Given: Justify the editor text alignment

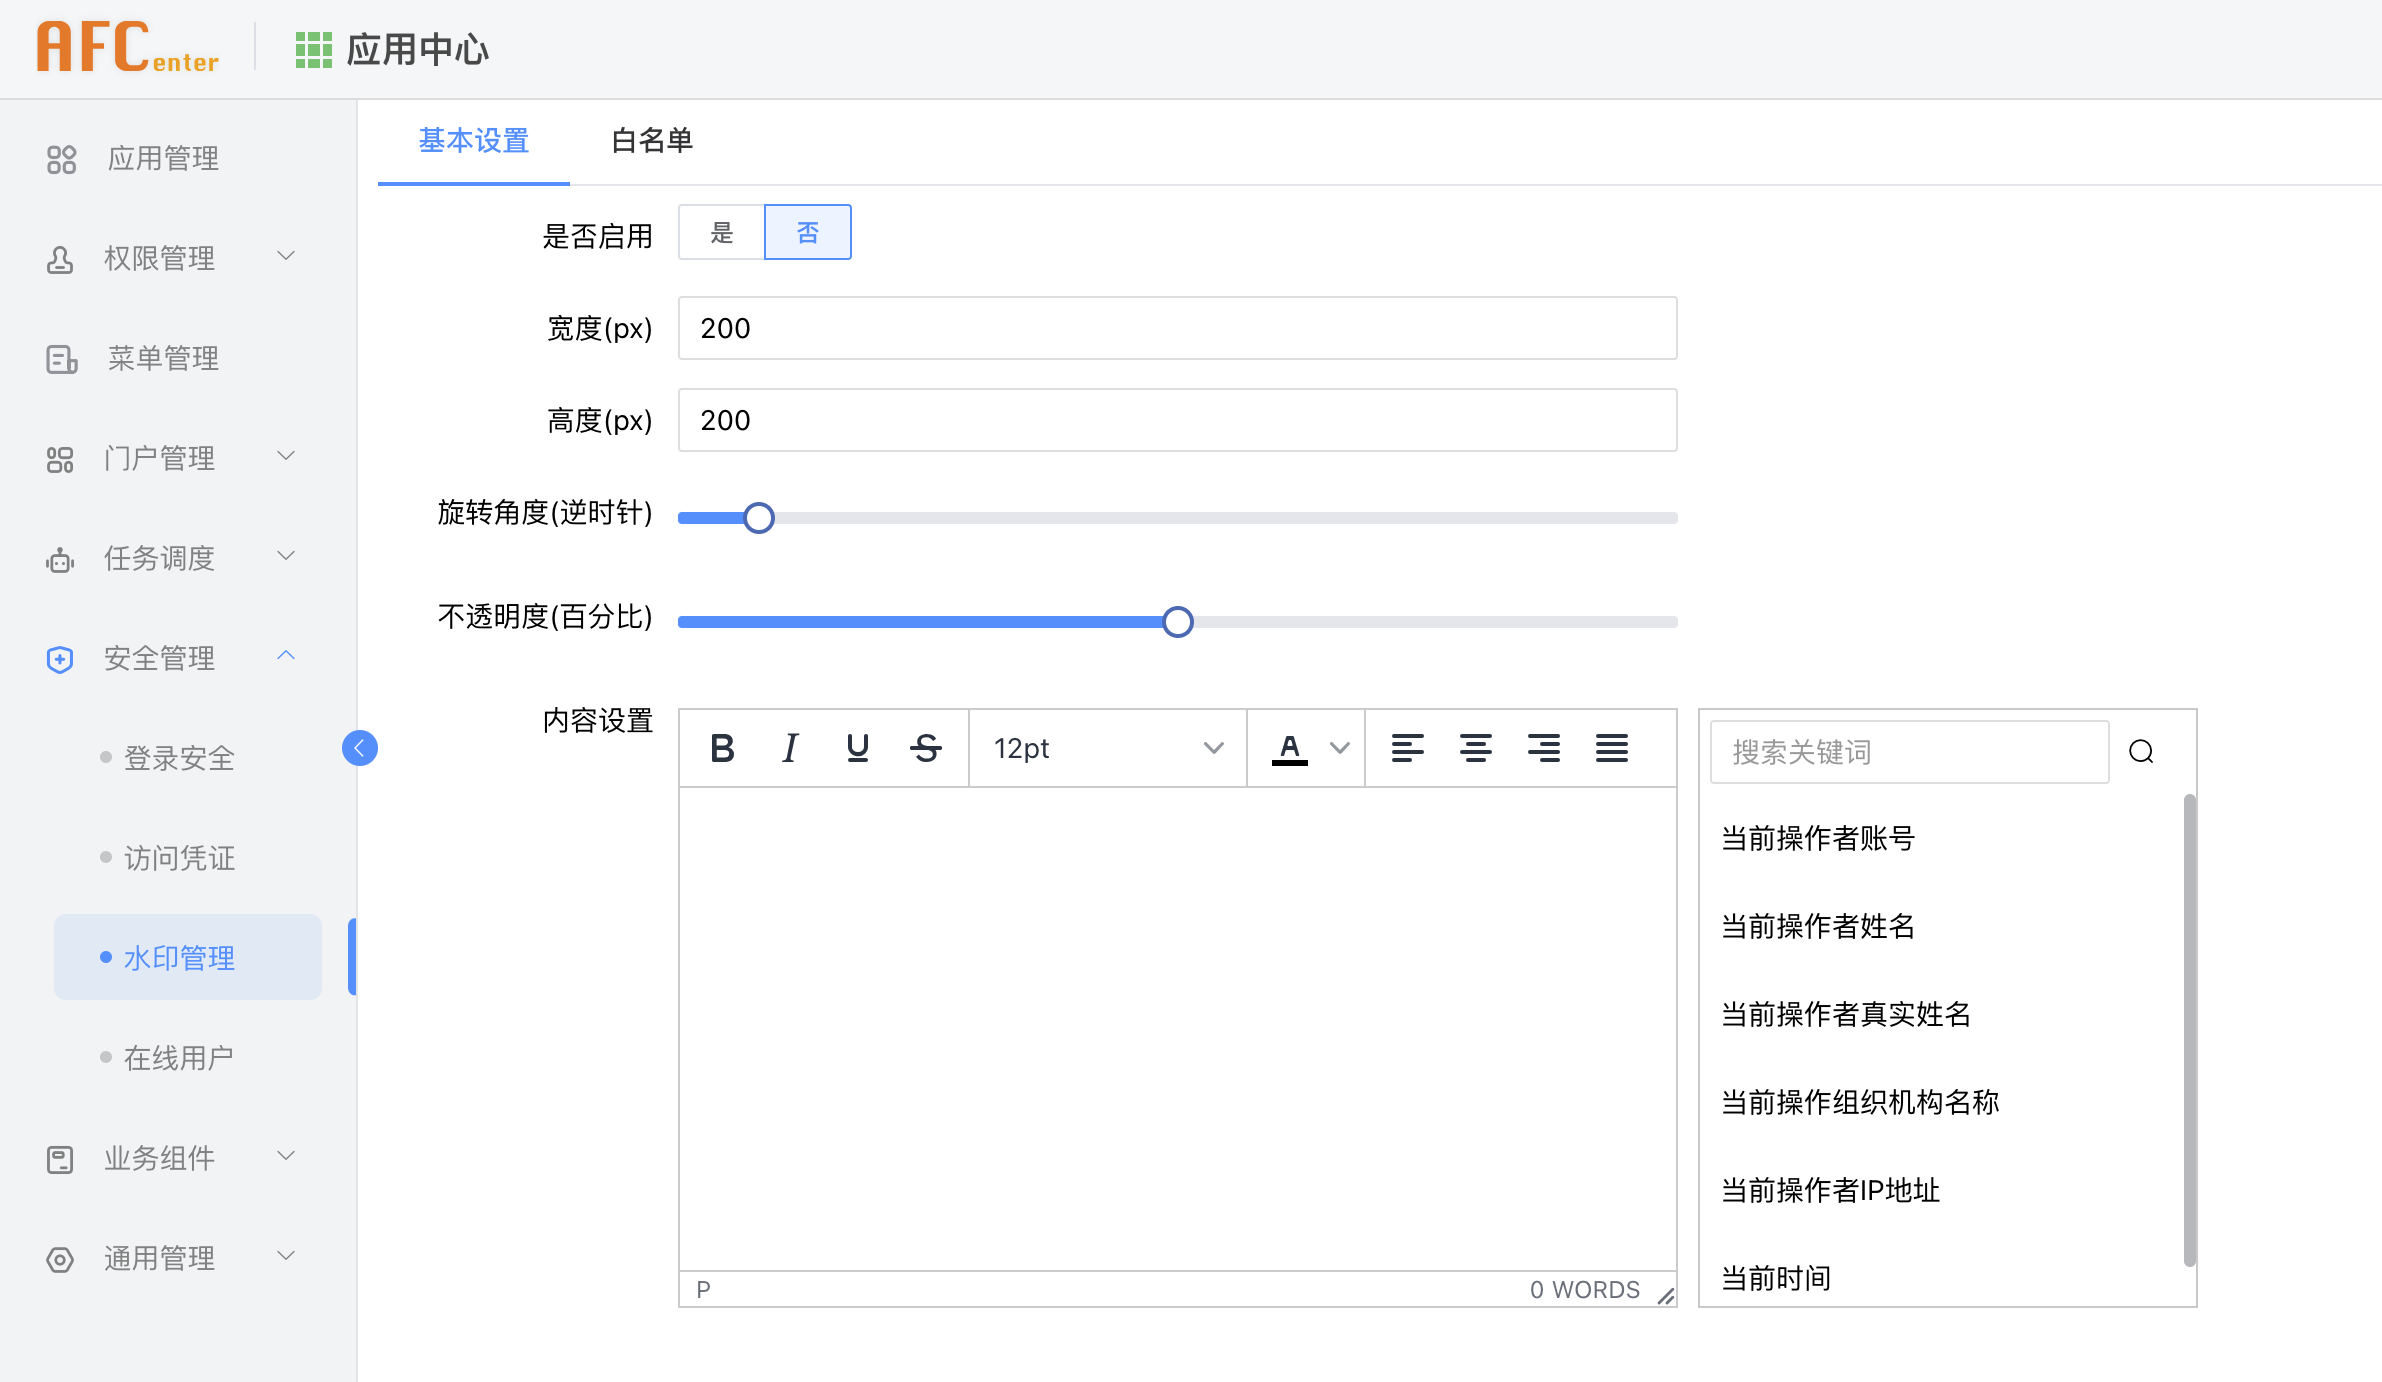Looking at the screenshot, I should click(1611, 748).
